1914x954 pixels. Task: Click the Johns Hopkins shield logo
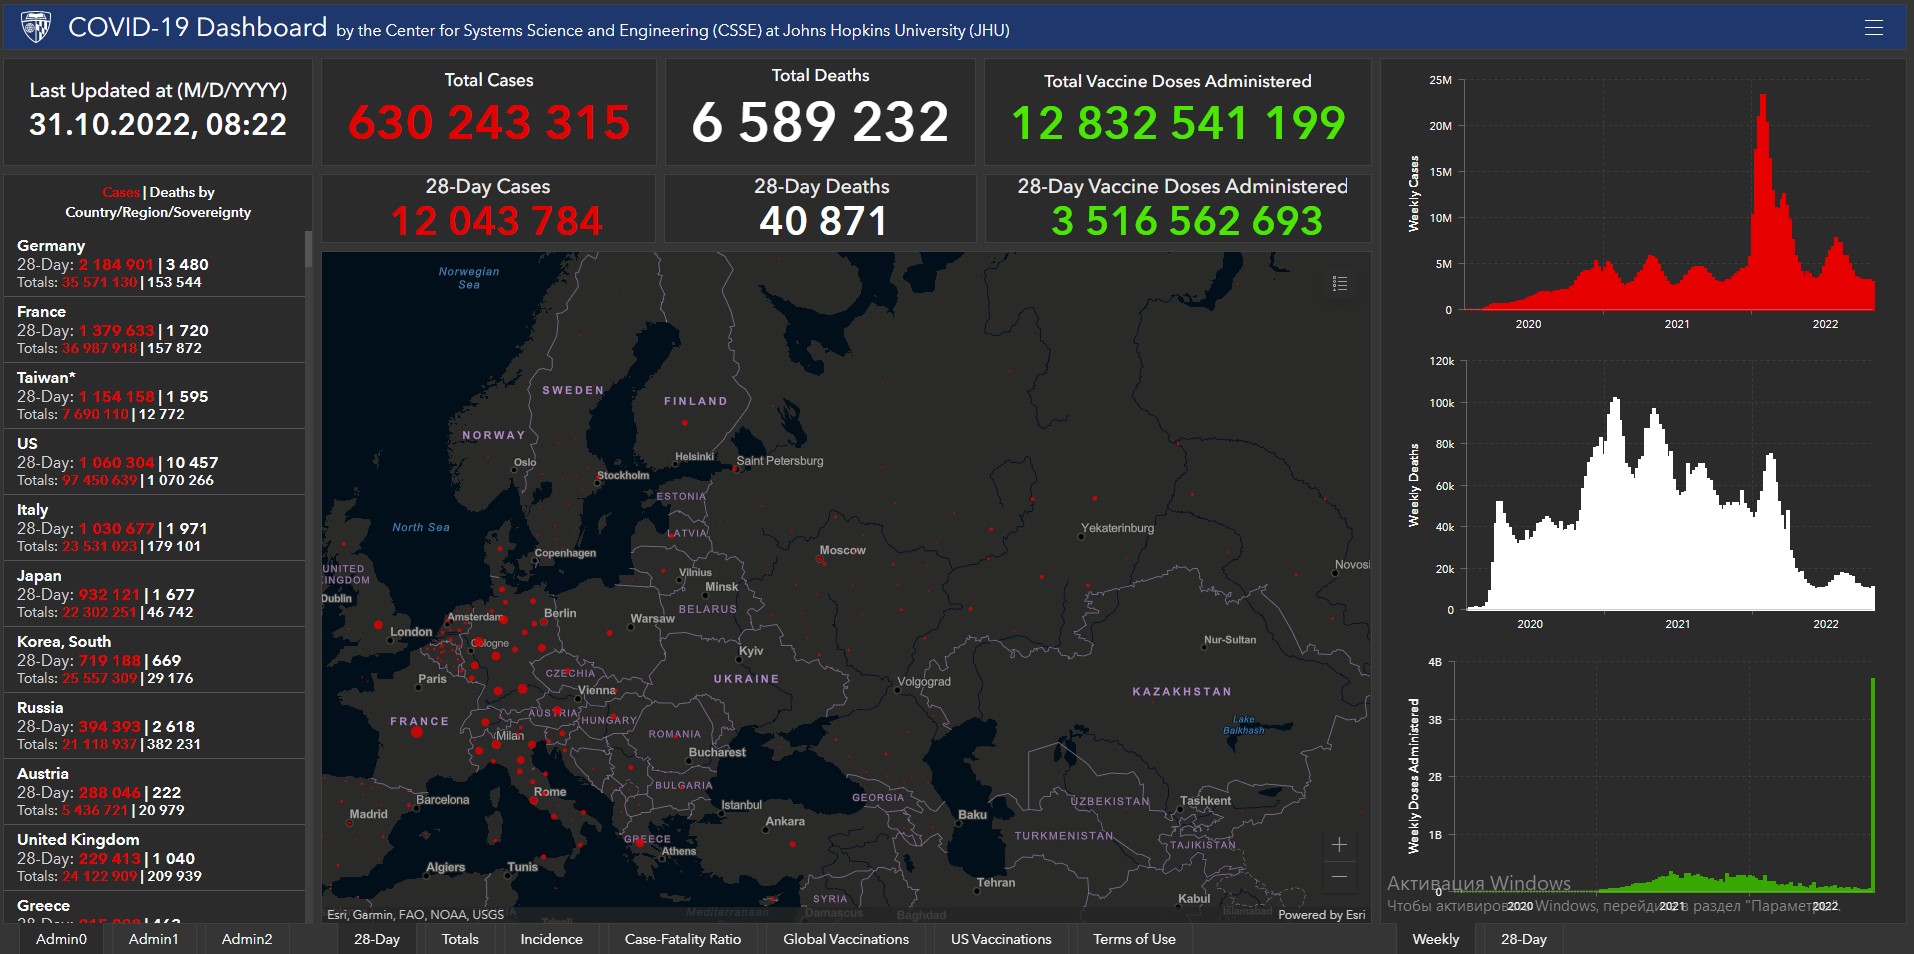36,28
